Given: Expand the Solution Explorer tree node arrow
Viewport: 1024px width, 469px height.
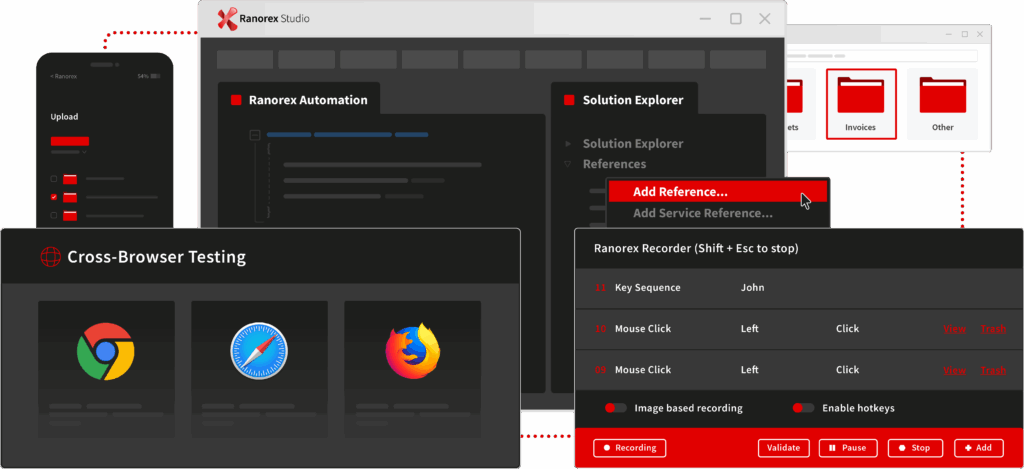Looking at the screenshot, I should pyautogui.click(x=568, y=143).
